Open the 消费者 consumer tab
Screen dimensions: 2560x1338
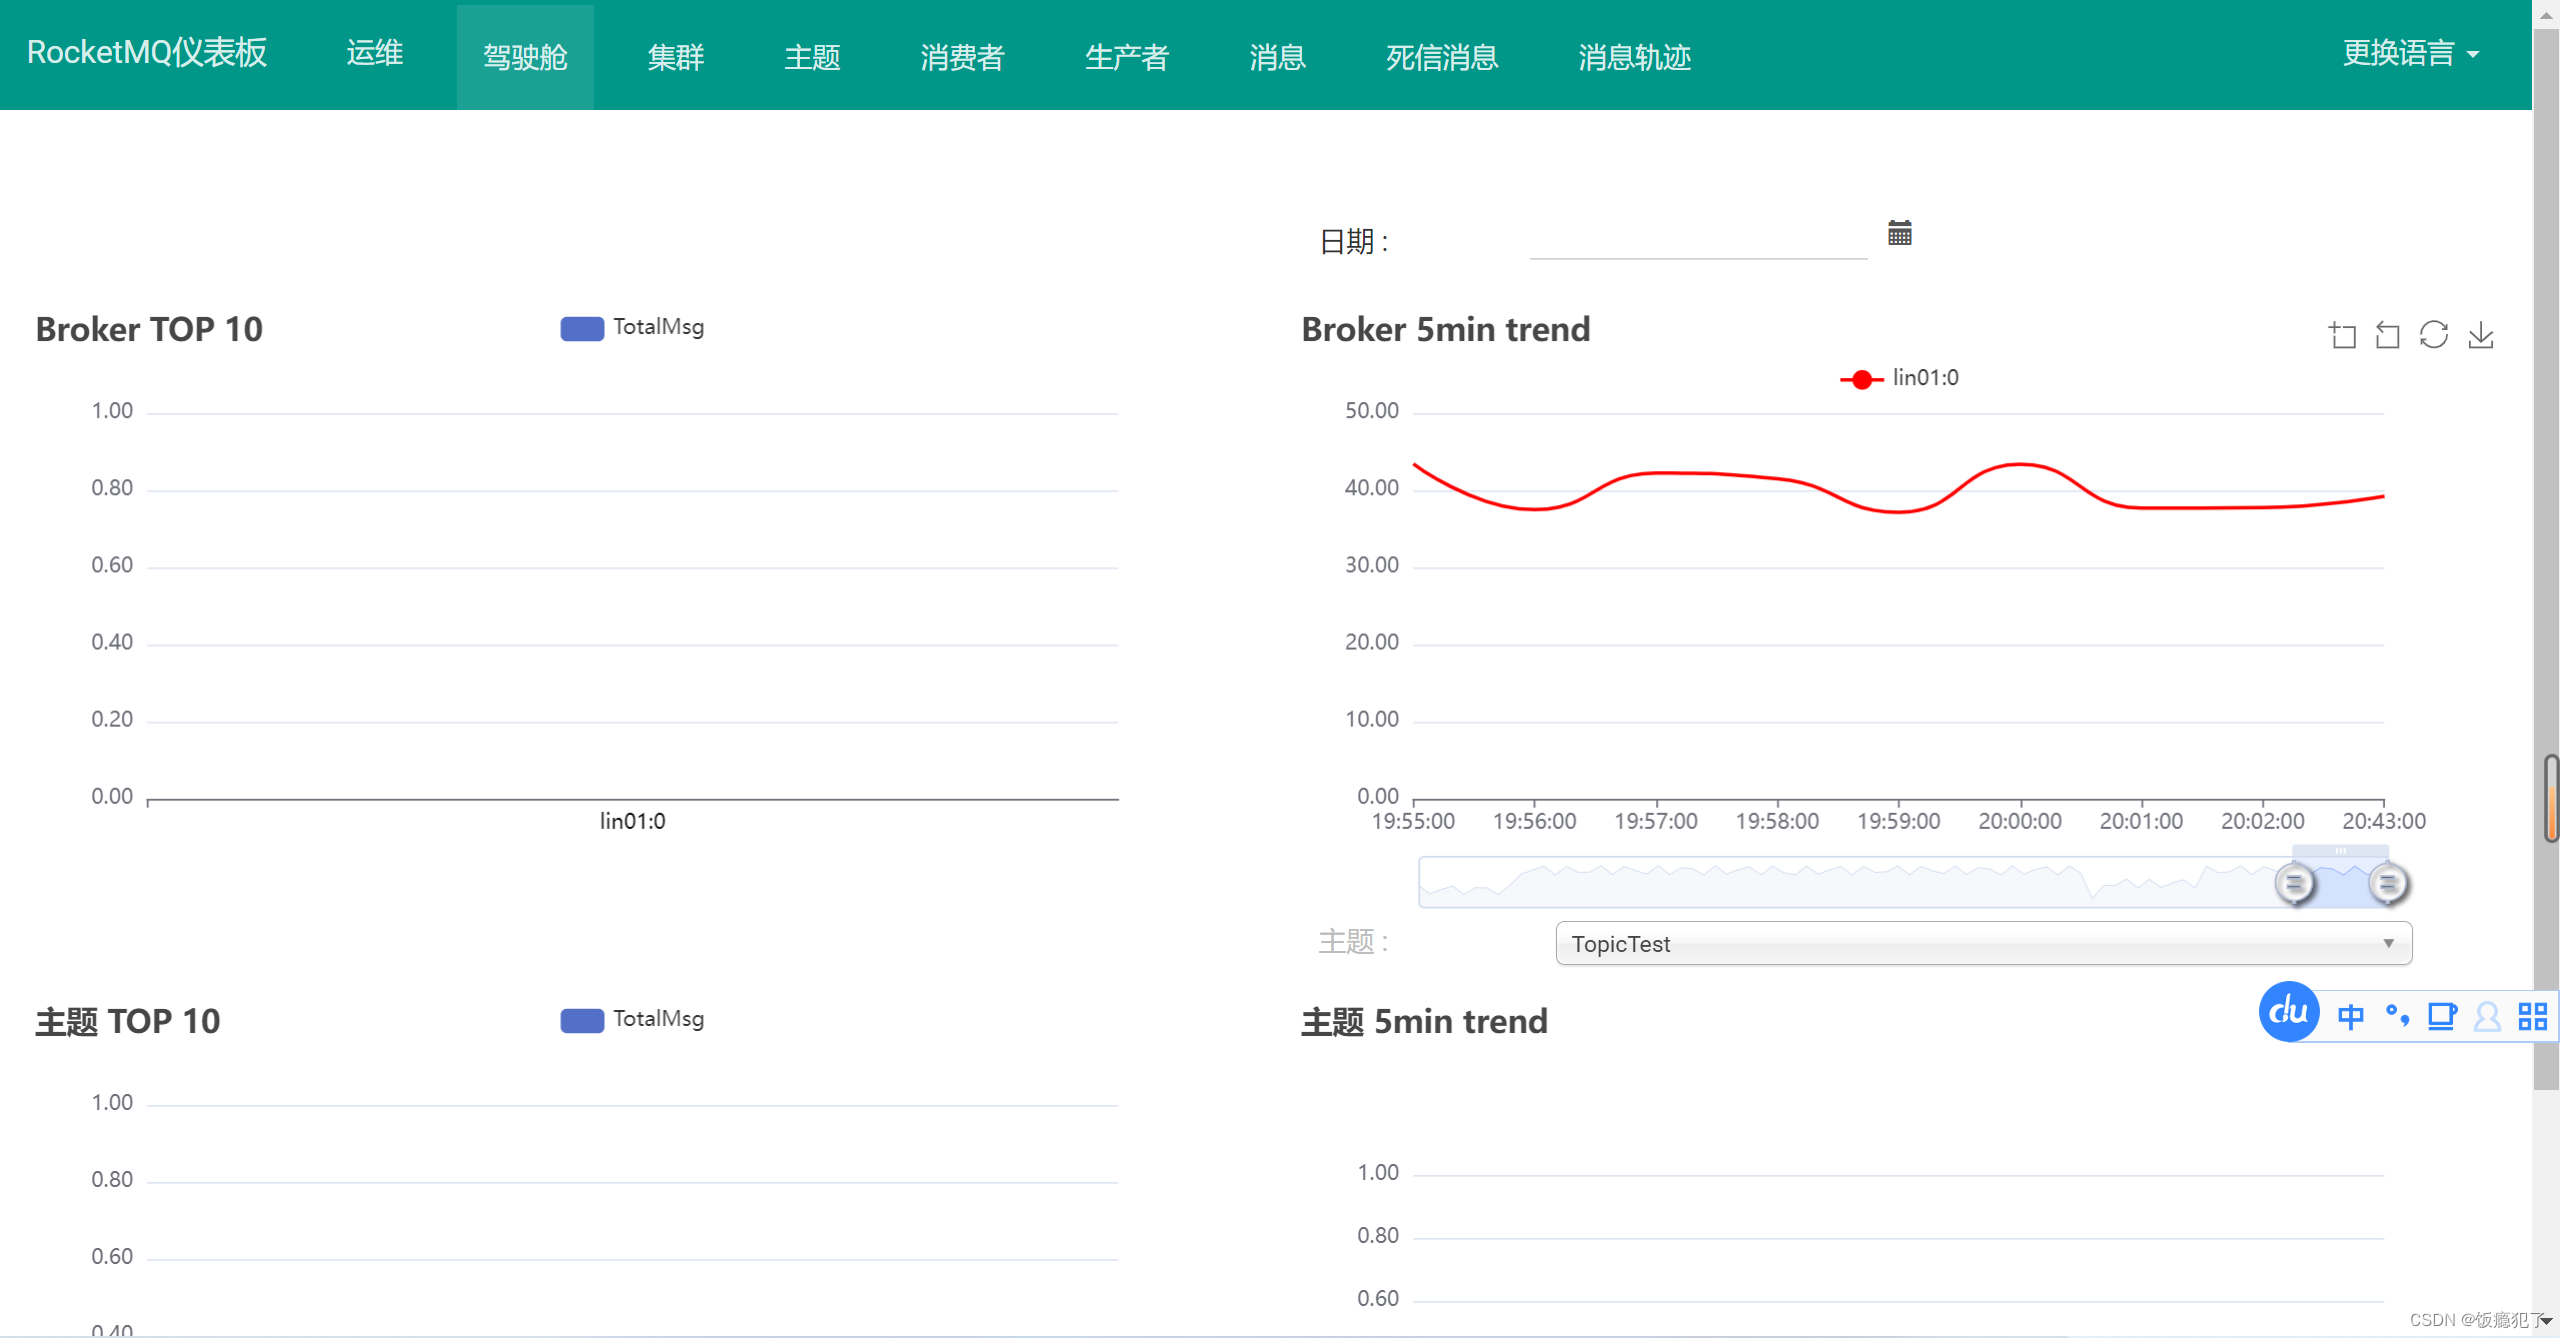962,57
